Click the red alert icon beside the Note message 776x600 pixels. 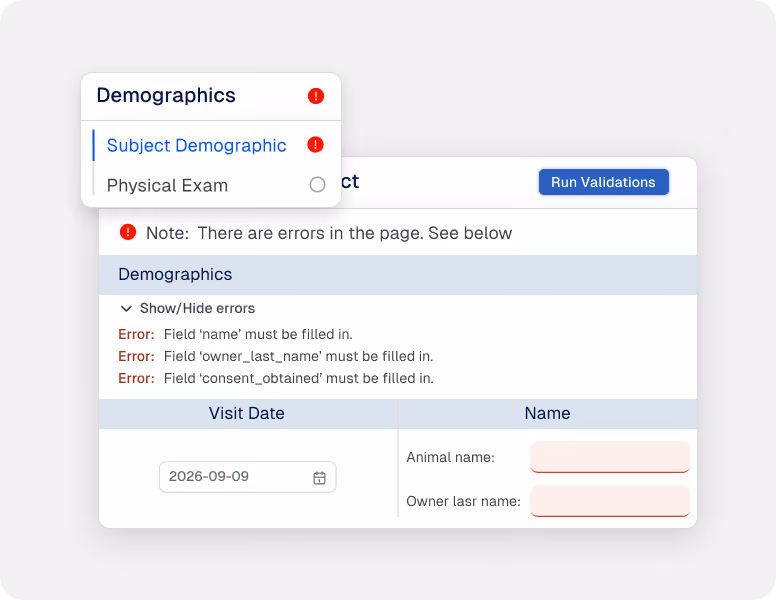pyautogui.click(x=128, y=232)
